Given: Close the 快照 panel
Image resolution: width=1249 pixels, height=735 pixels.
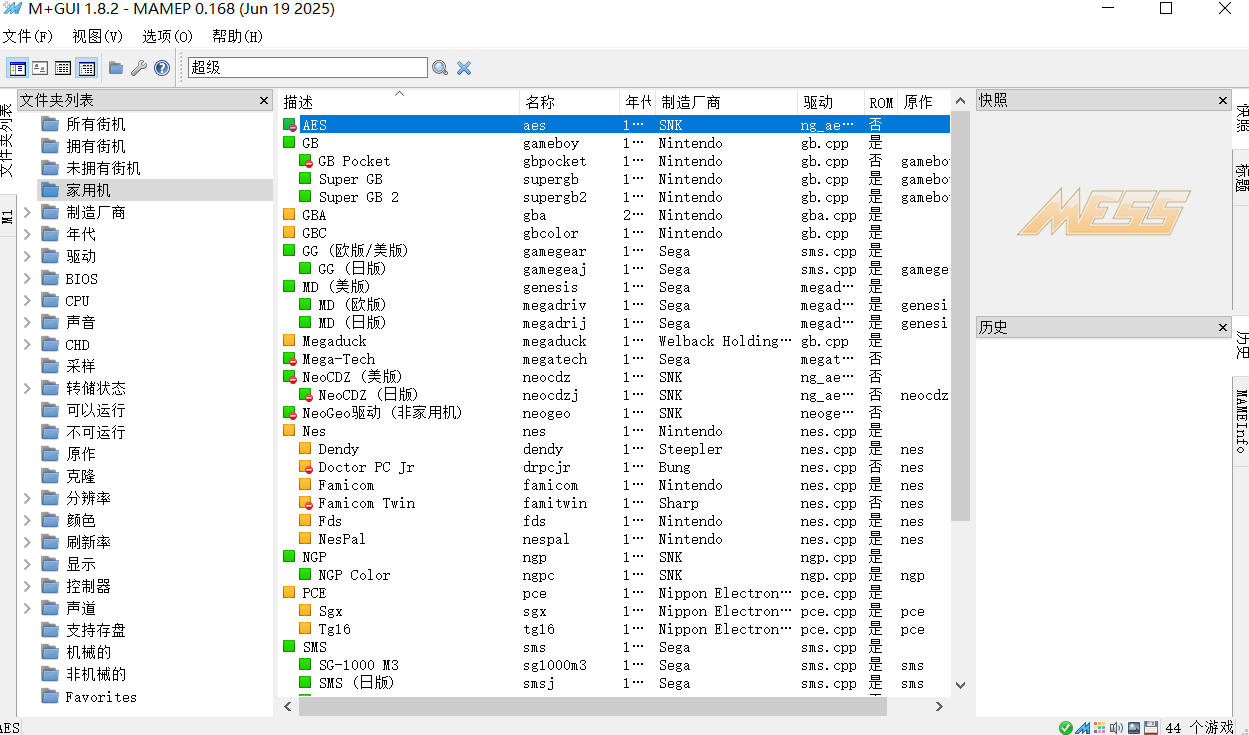Looking at the screenshot, I should click(1223, 100).
